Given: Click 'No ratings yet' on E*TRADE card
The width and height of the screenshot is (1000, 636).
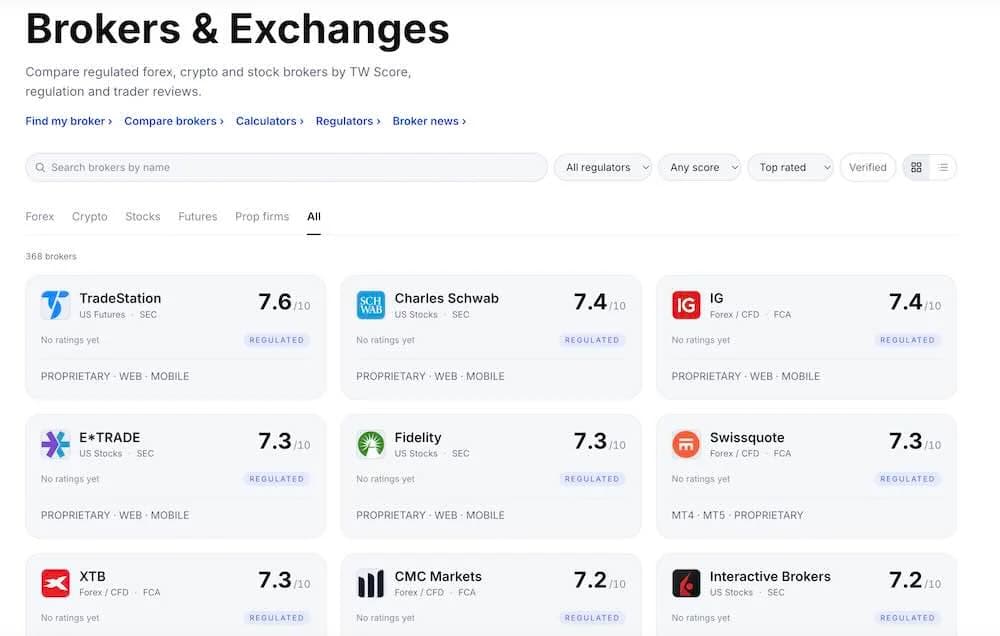Looking at the screenshot, I should 70,479.
